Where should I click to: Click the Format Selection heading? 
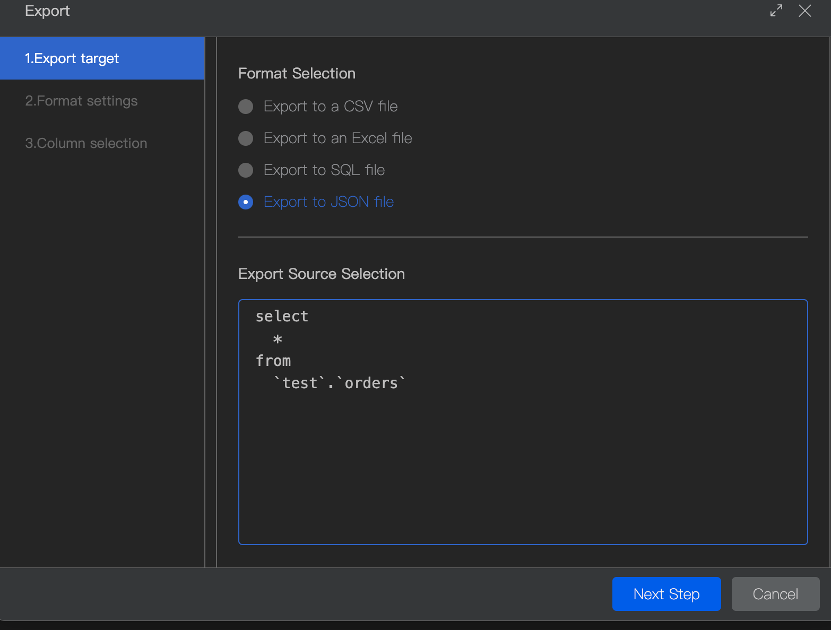click(297, 73)
